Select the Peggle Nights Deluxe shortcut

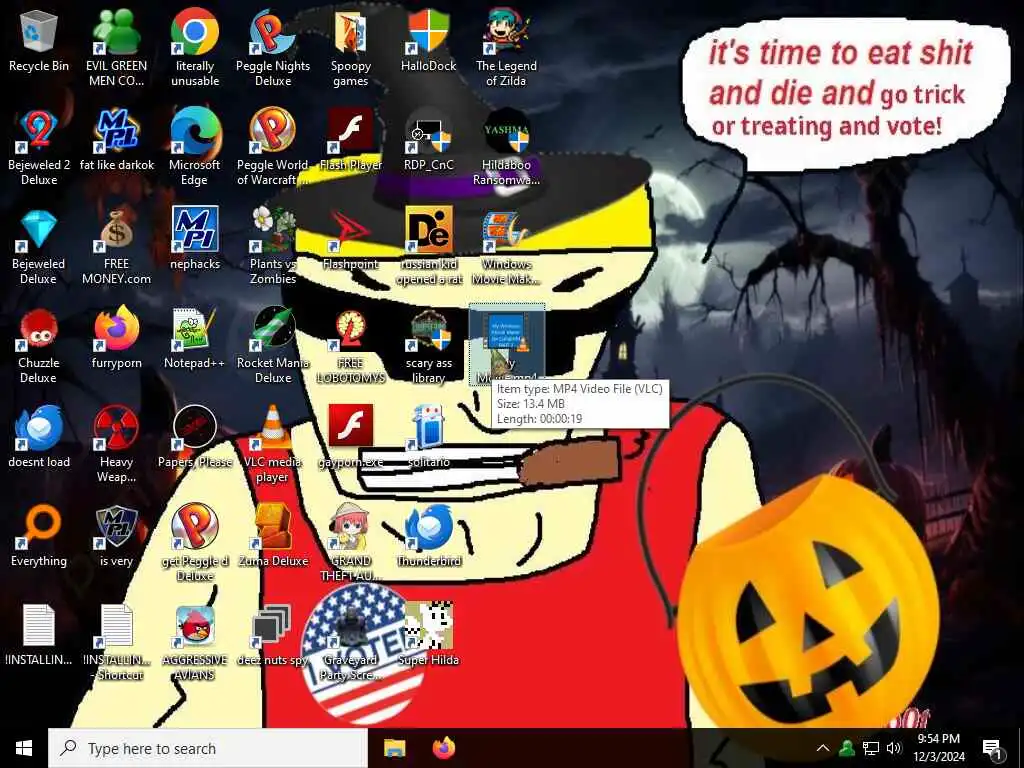pyautogui.click(x=273, y=31)
